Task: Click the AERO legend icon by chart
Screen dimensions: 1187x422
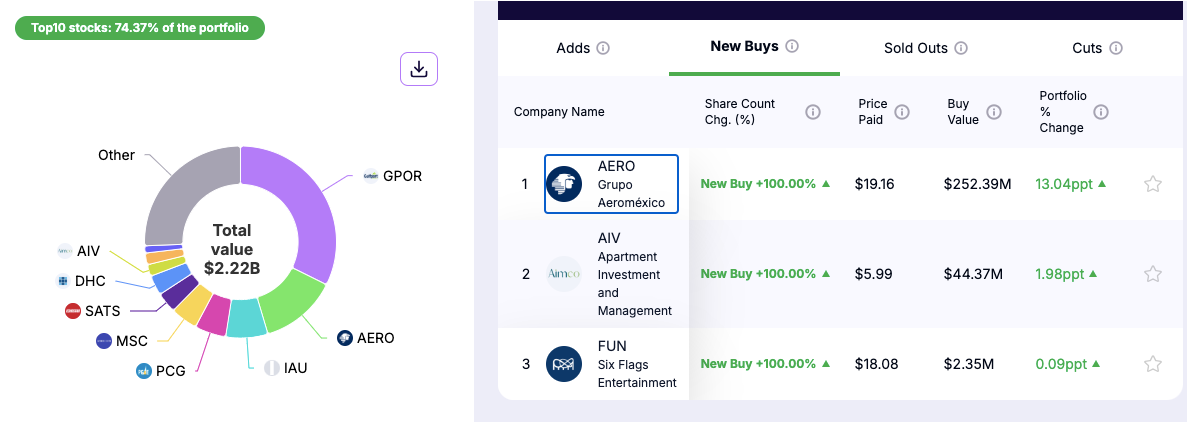Action: coord(344,338)
